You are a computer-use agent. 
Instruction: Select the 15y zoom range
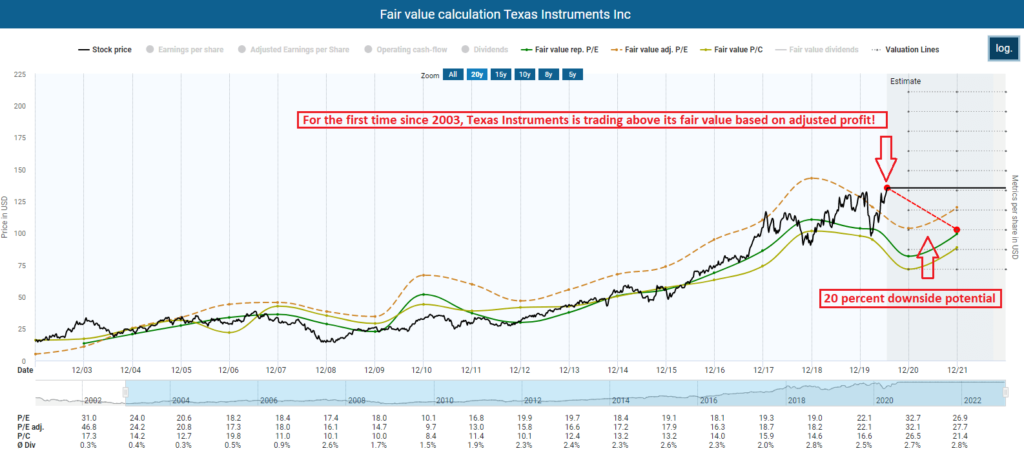click(500, 75)
